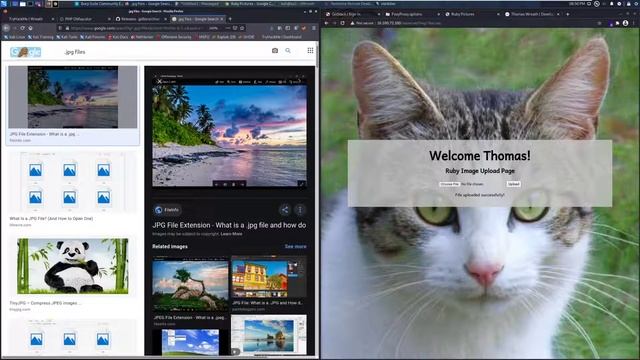Open the notifications bell in system tray

click(611, 4)
